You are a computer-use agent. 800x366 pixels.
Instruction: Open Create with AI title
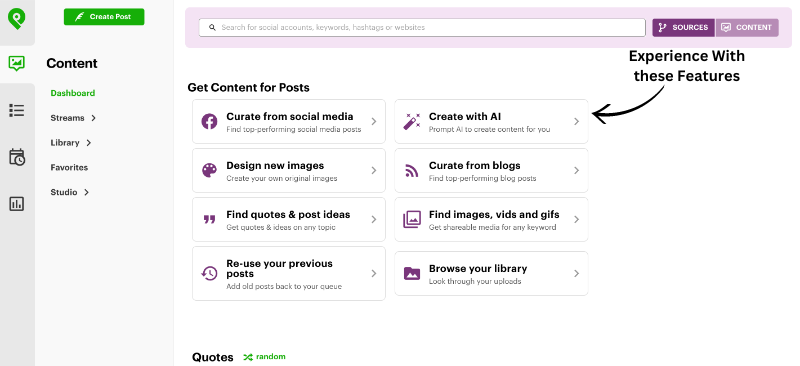click(x=465, y=116)
